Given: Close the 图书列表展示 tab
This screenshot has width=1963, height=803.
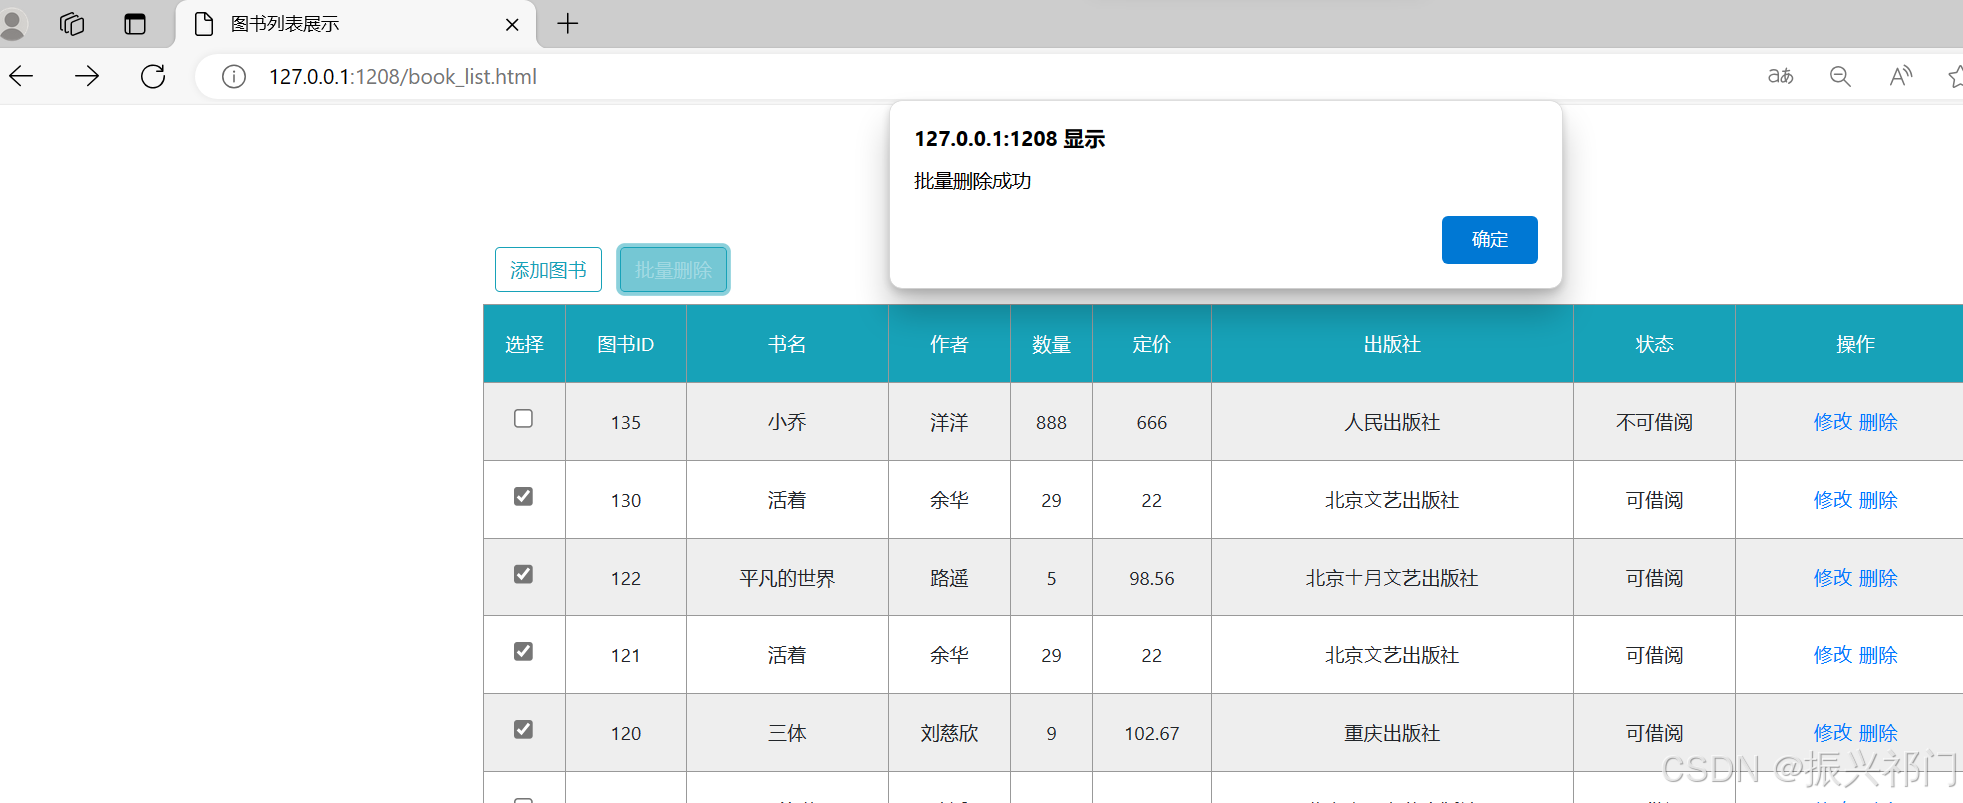Looking at the screenshot, I should [x=512, y=25].
